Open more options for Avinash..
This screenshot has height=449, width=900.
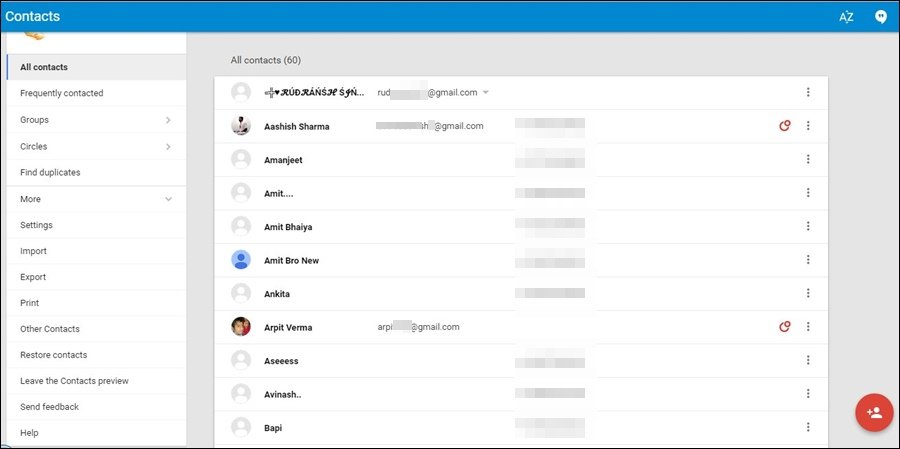click(808, 393)
